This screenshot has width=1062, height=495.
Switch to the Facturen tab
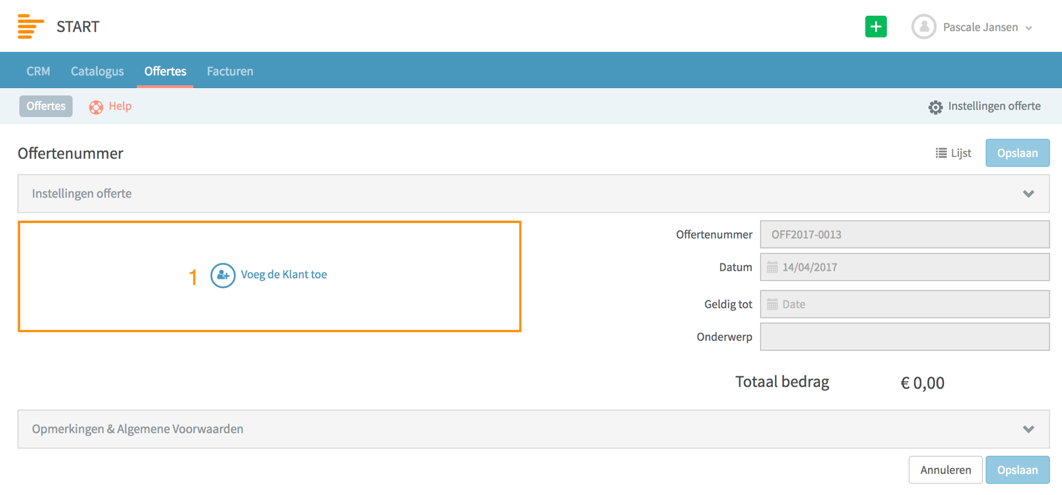coord(230,71)
